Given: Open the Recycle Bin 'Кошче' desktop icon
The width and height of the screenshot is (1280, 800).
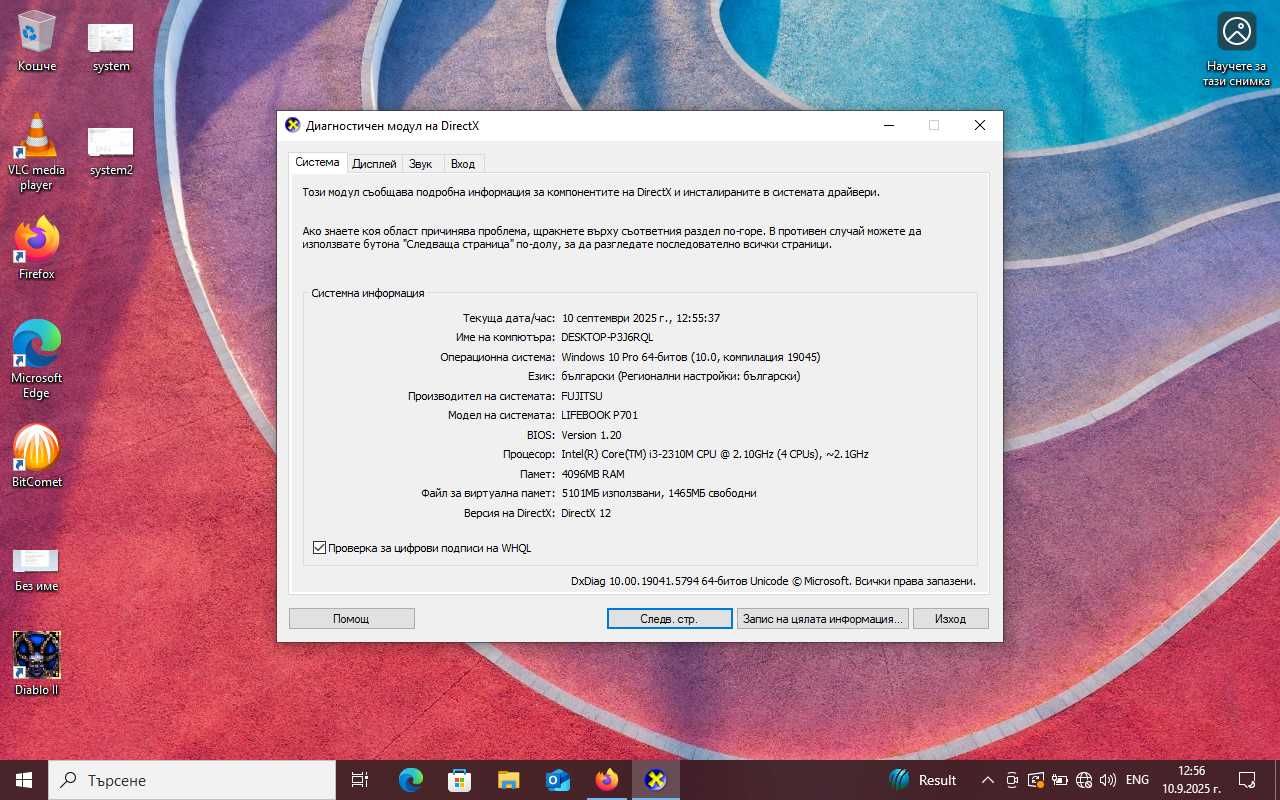Looking at the screenshot, I should pos(37,41).
